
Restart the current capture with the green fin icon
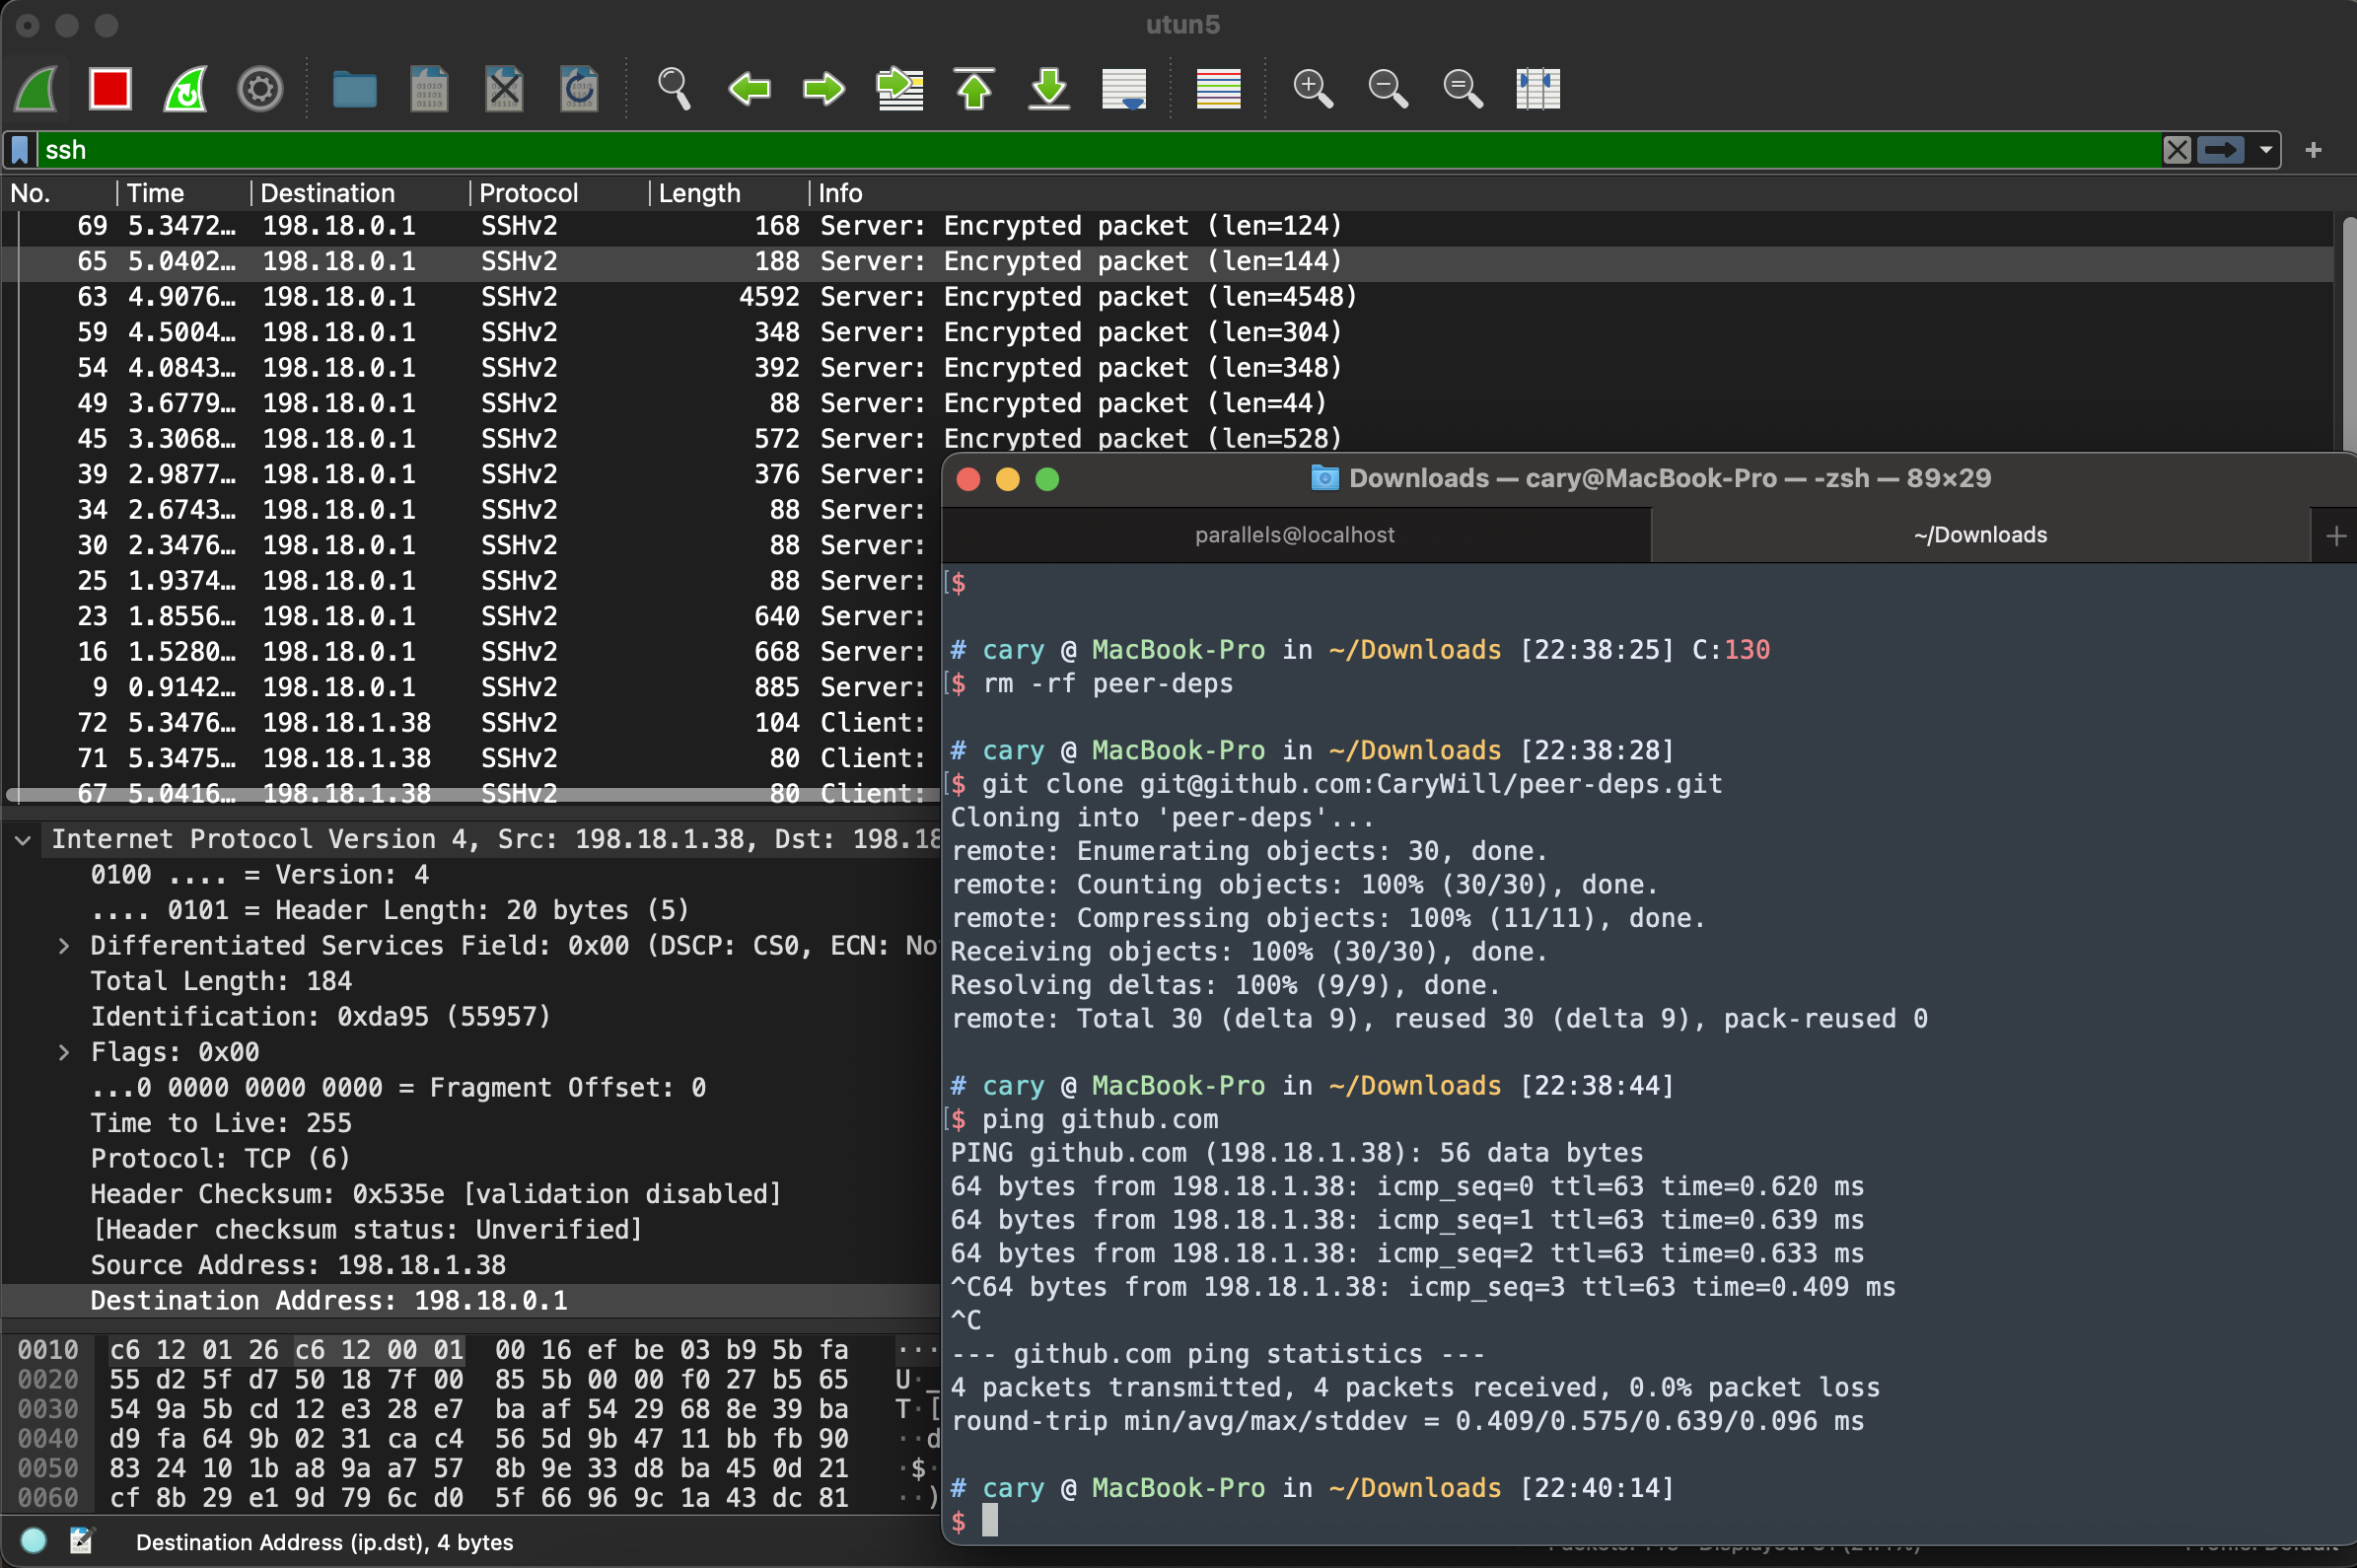(x=186, y=89)
